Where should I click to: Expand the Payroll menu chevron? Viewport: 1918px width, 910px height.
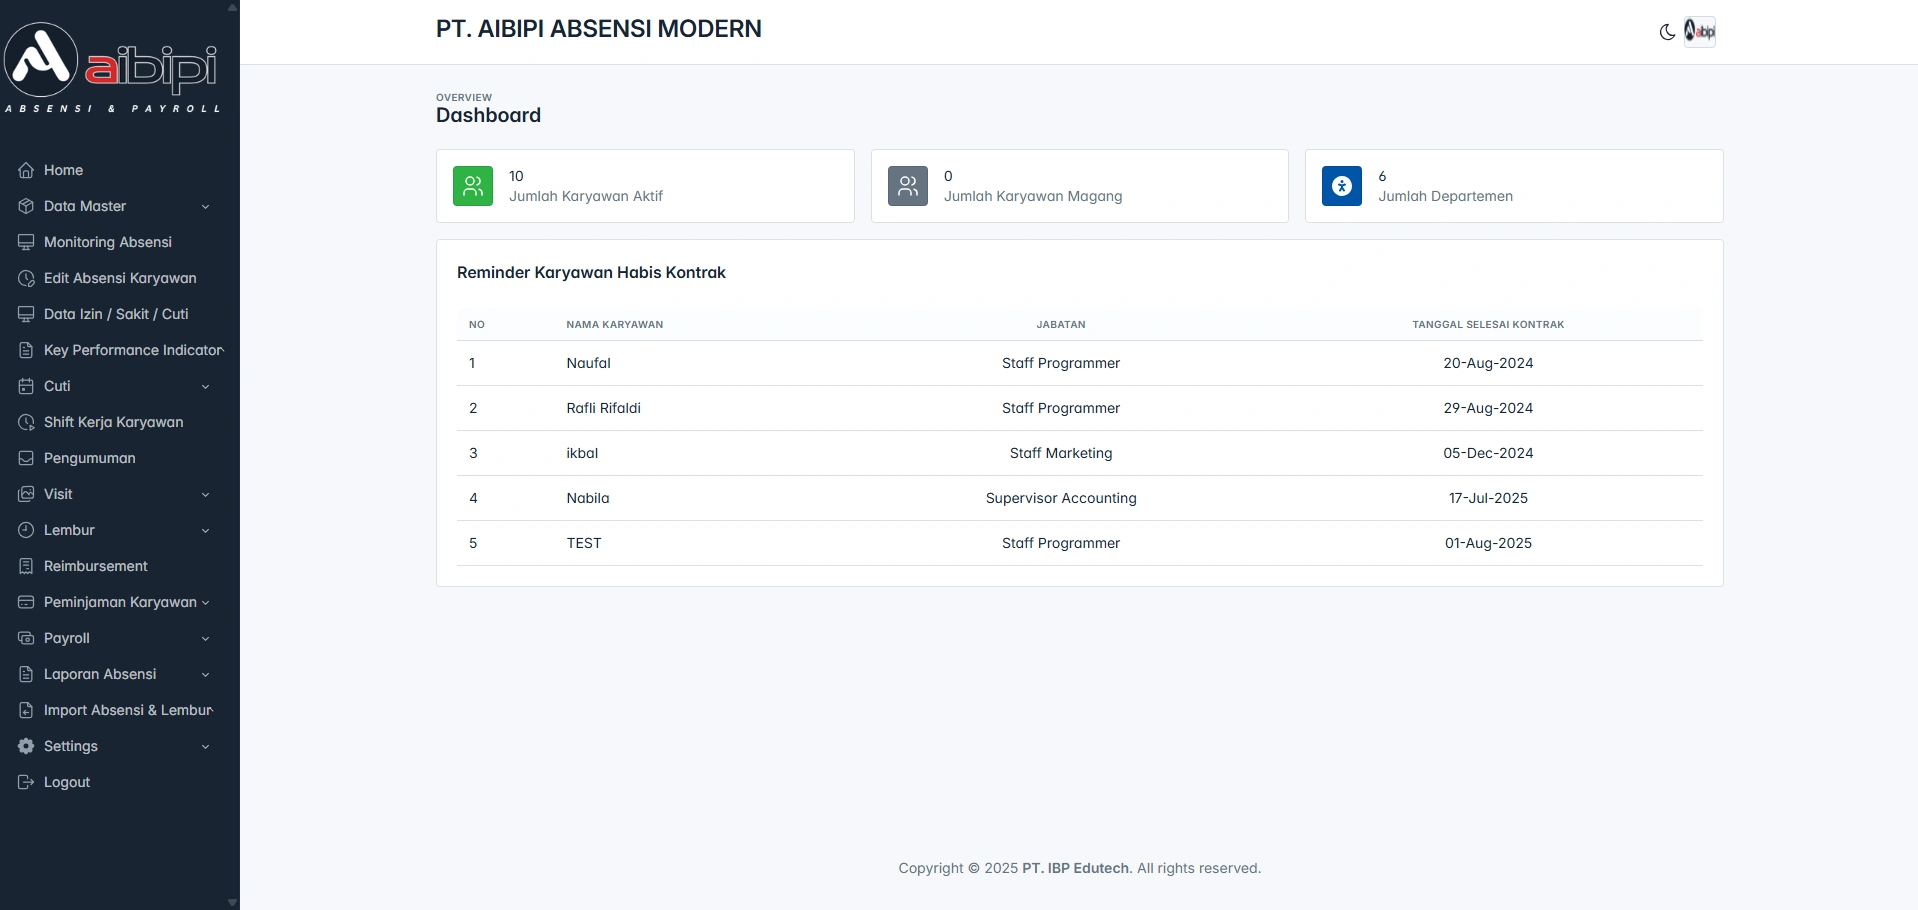coord(205,639)
